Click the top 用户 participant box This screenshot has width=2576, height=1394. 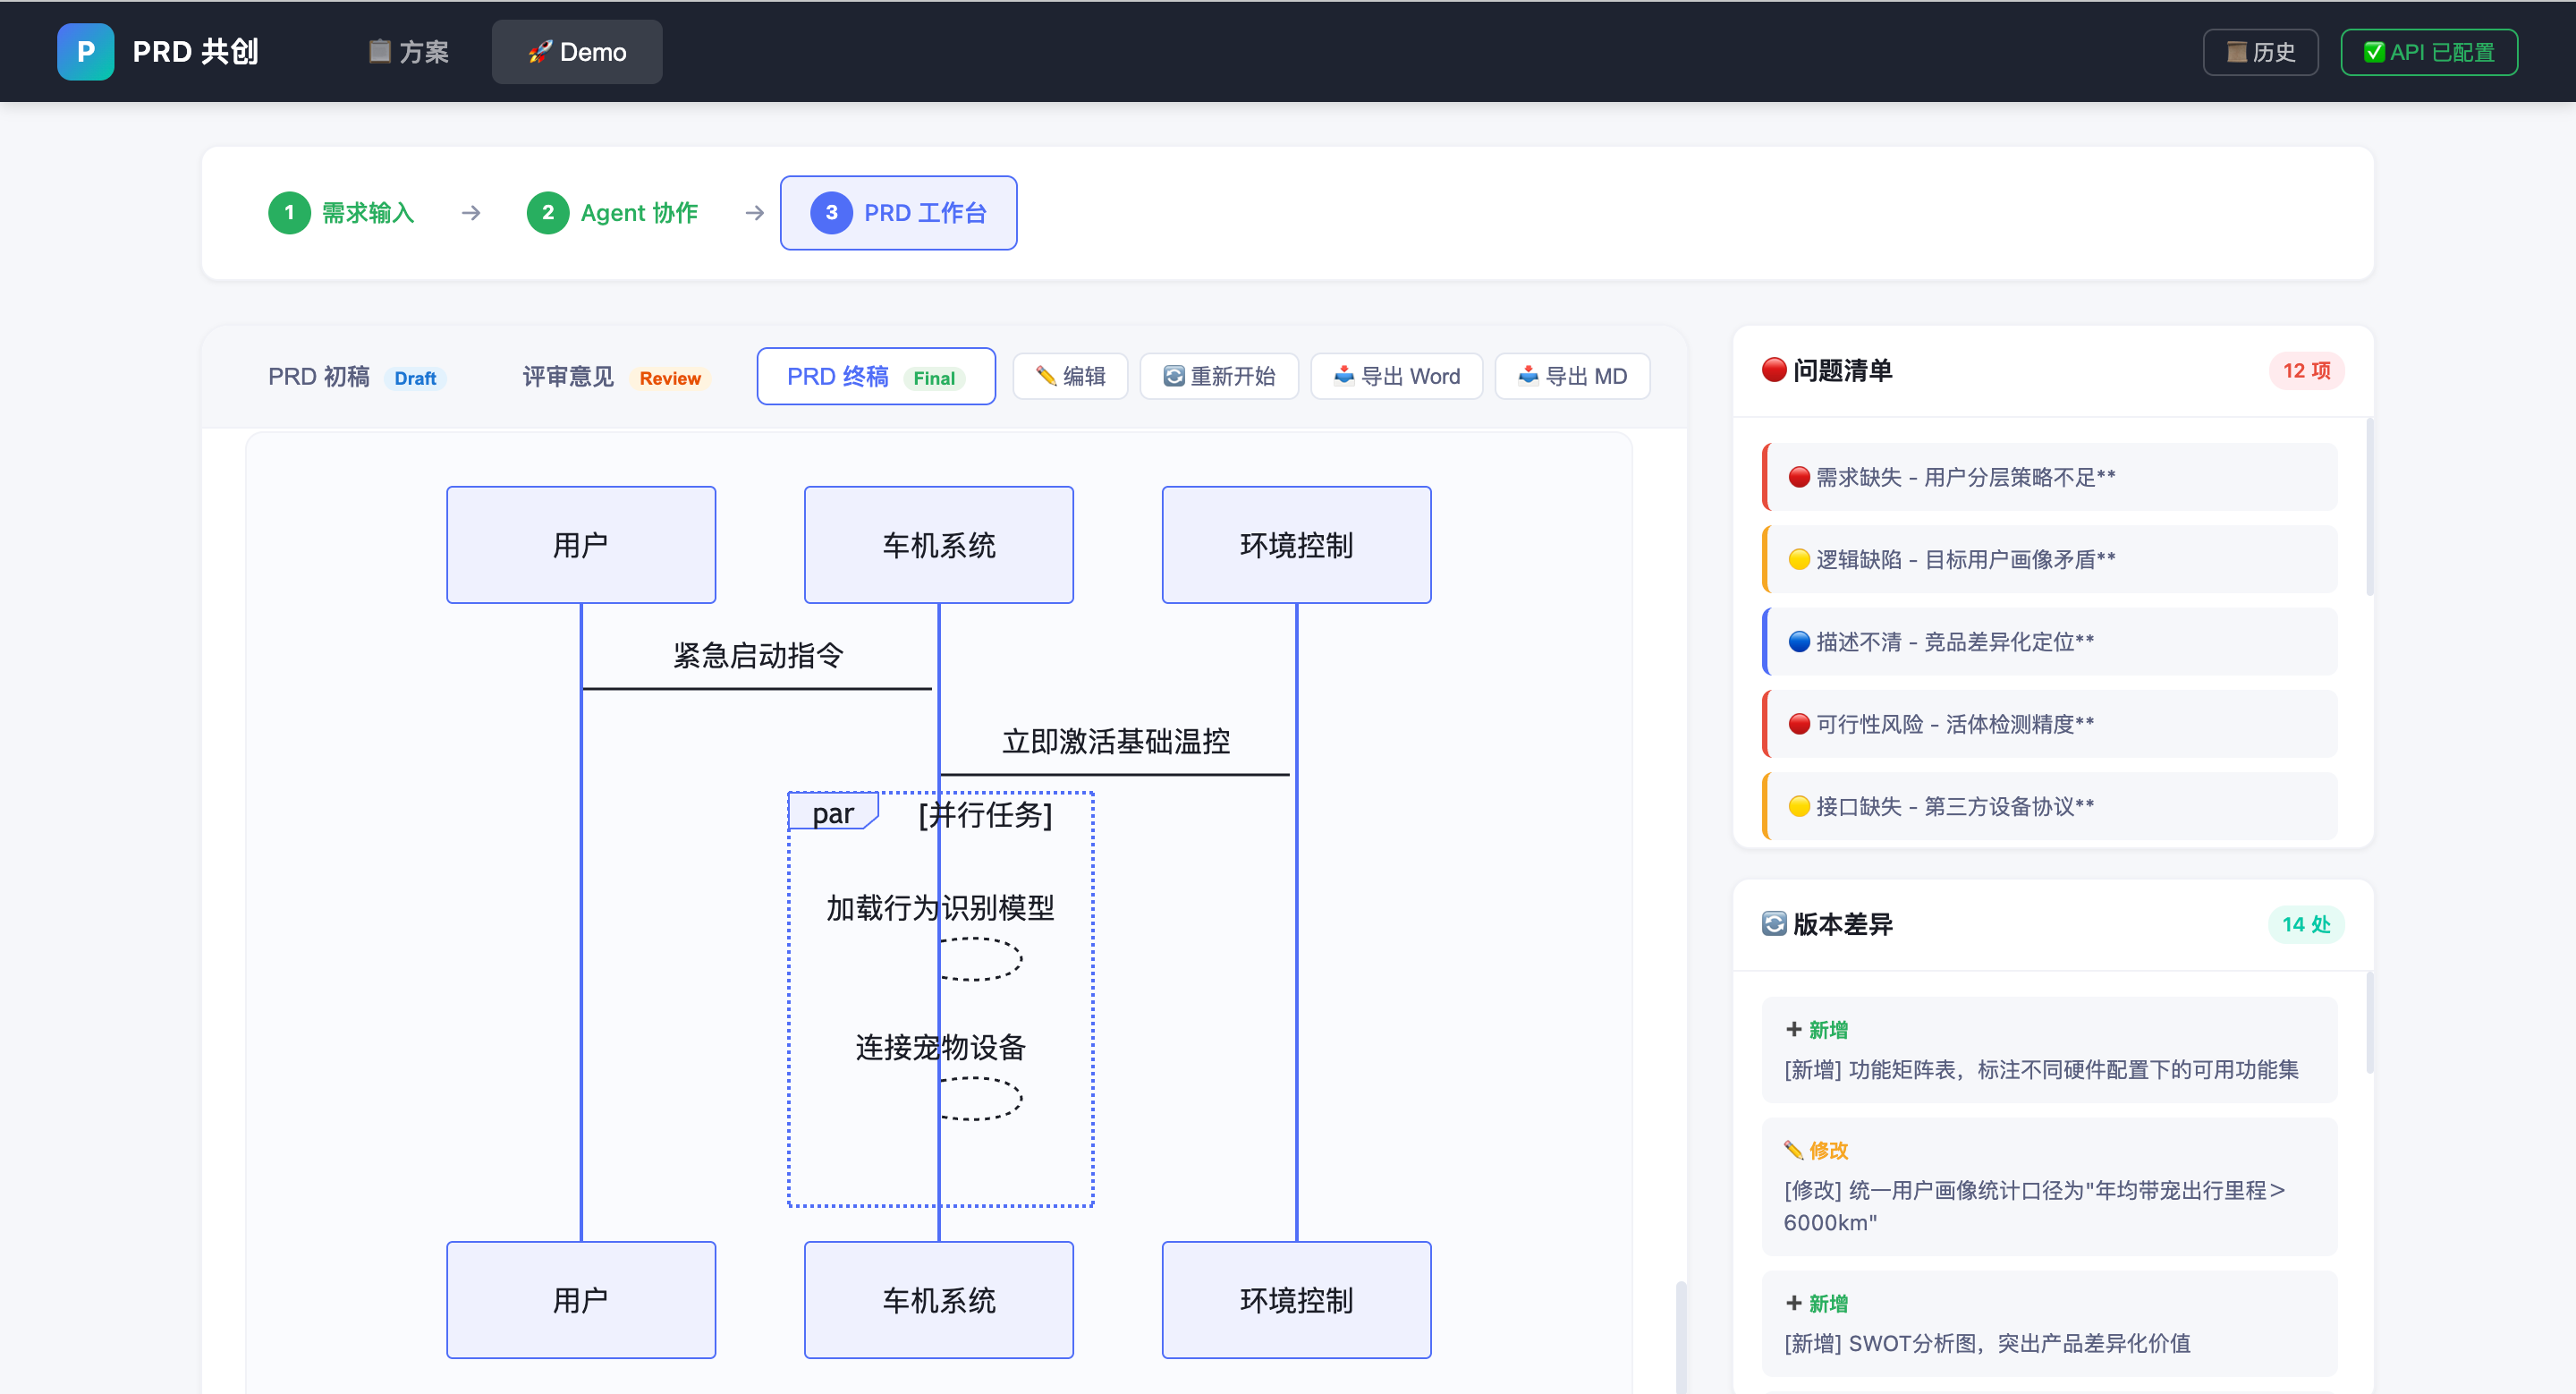click(581, 545)
